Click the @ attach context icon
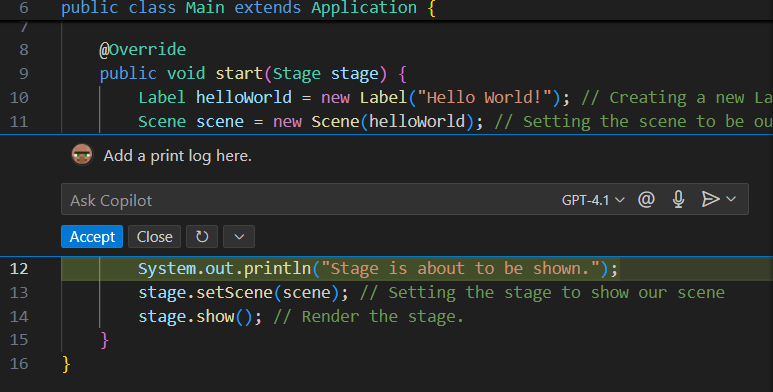The width and height of the screenshot is (773, 392). click(x=646, y=199)
